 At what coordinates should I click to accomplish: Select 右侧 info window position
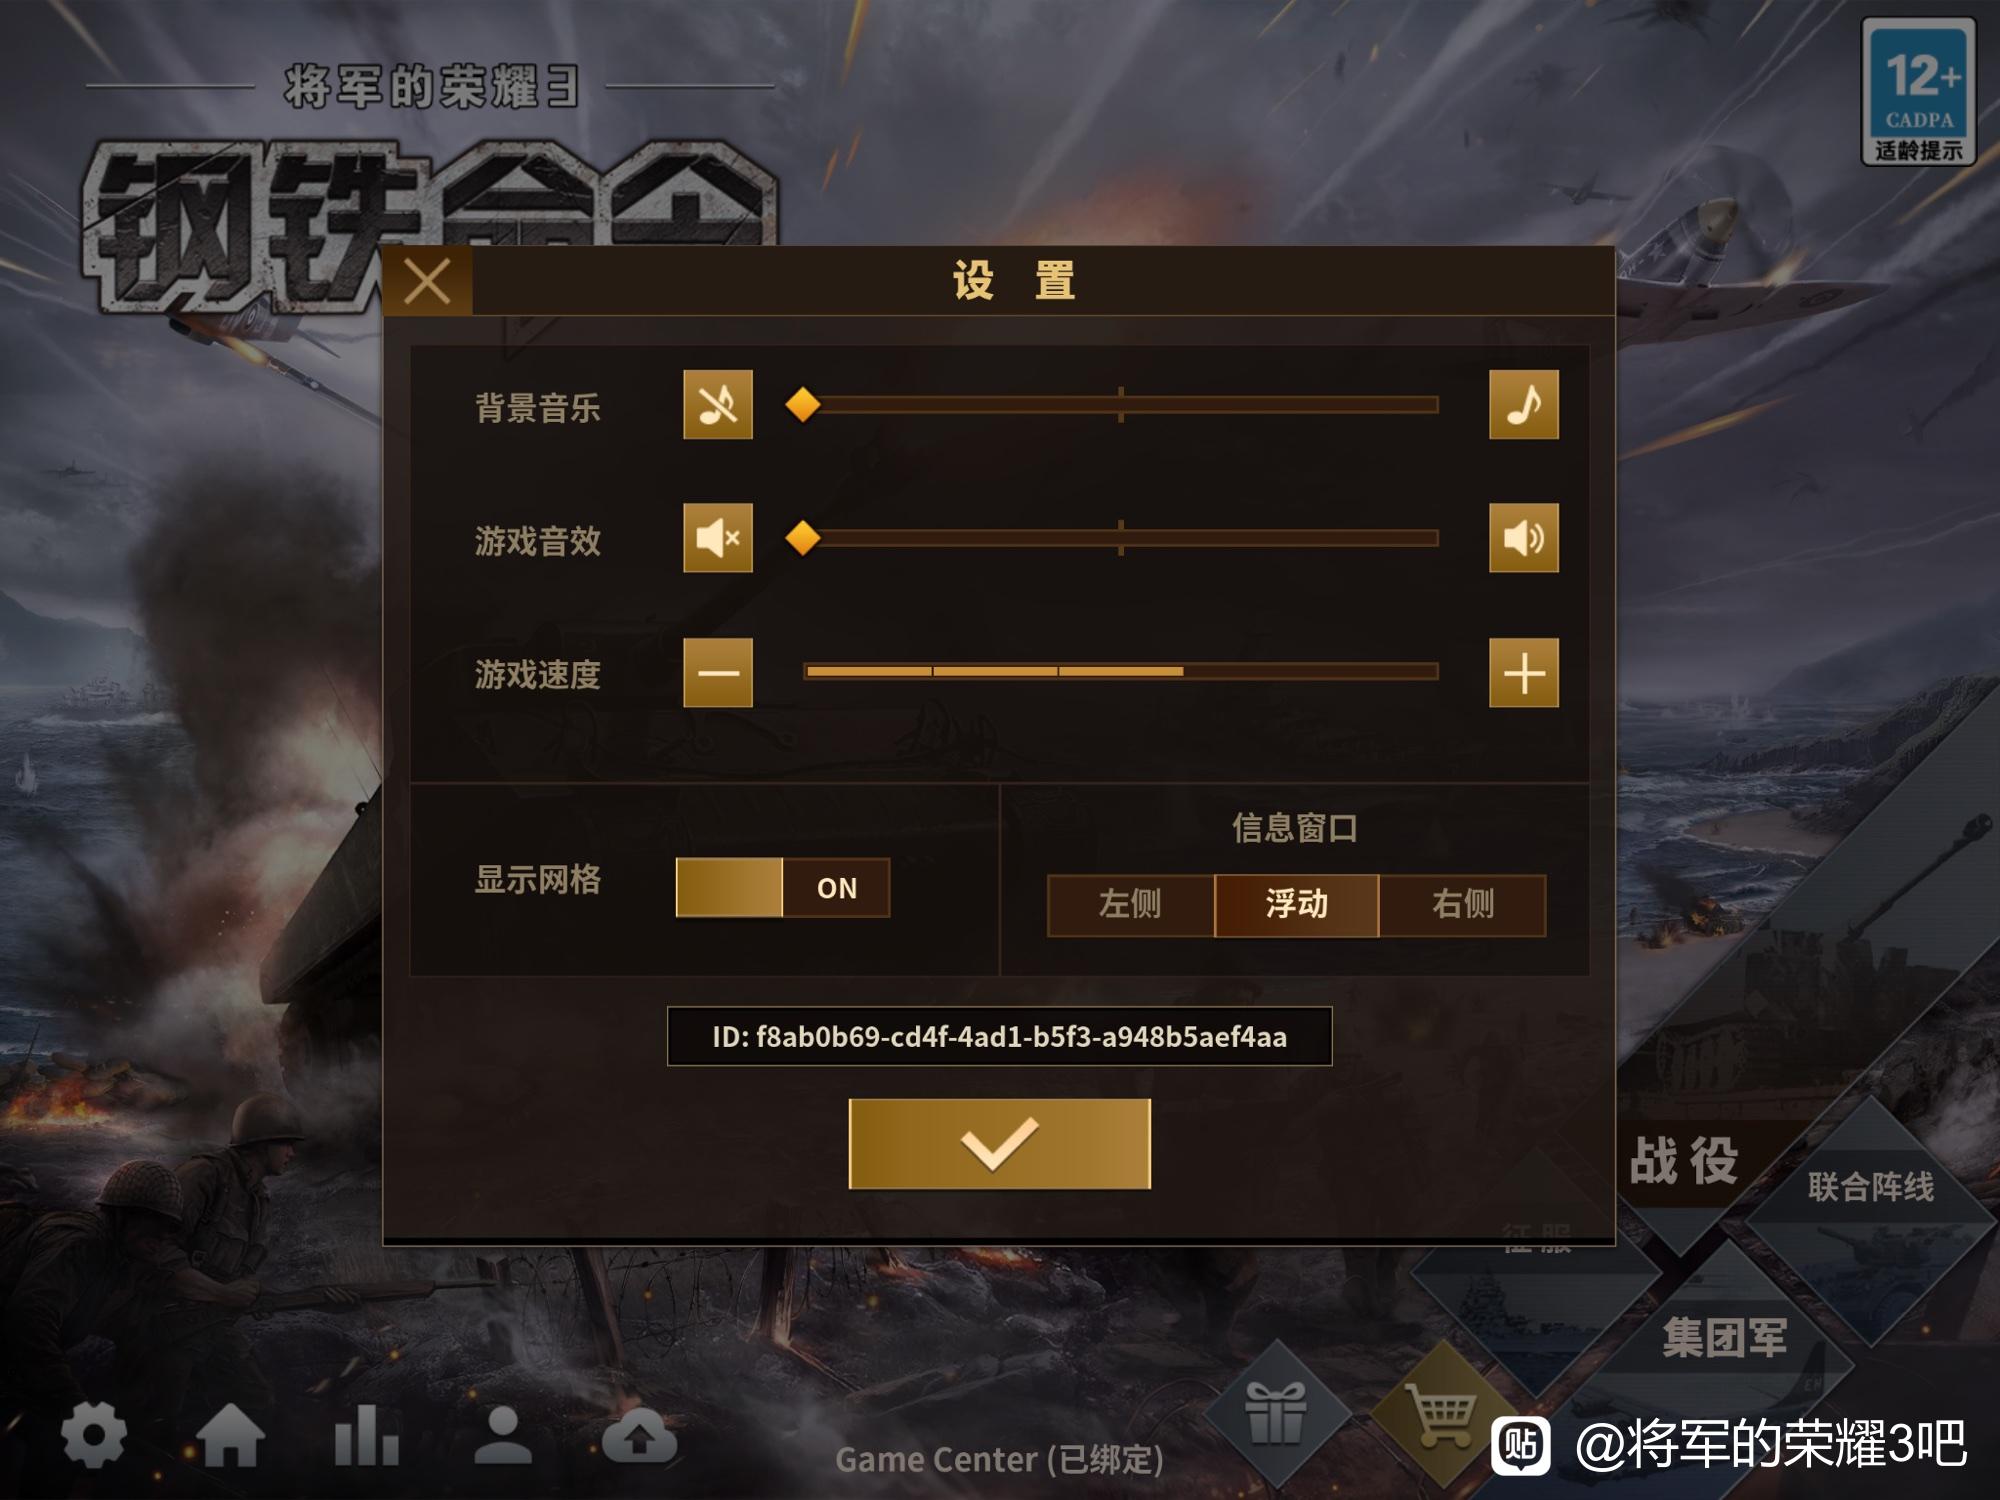click(x=1462, y=905)
